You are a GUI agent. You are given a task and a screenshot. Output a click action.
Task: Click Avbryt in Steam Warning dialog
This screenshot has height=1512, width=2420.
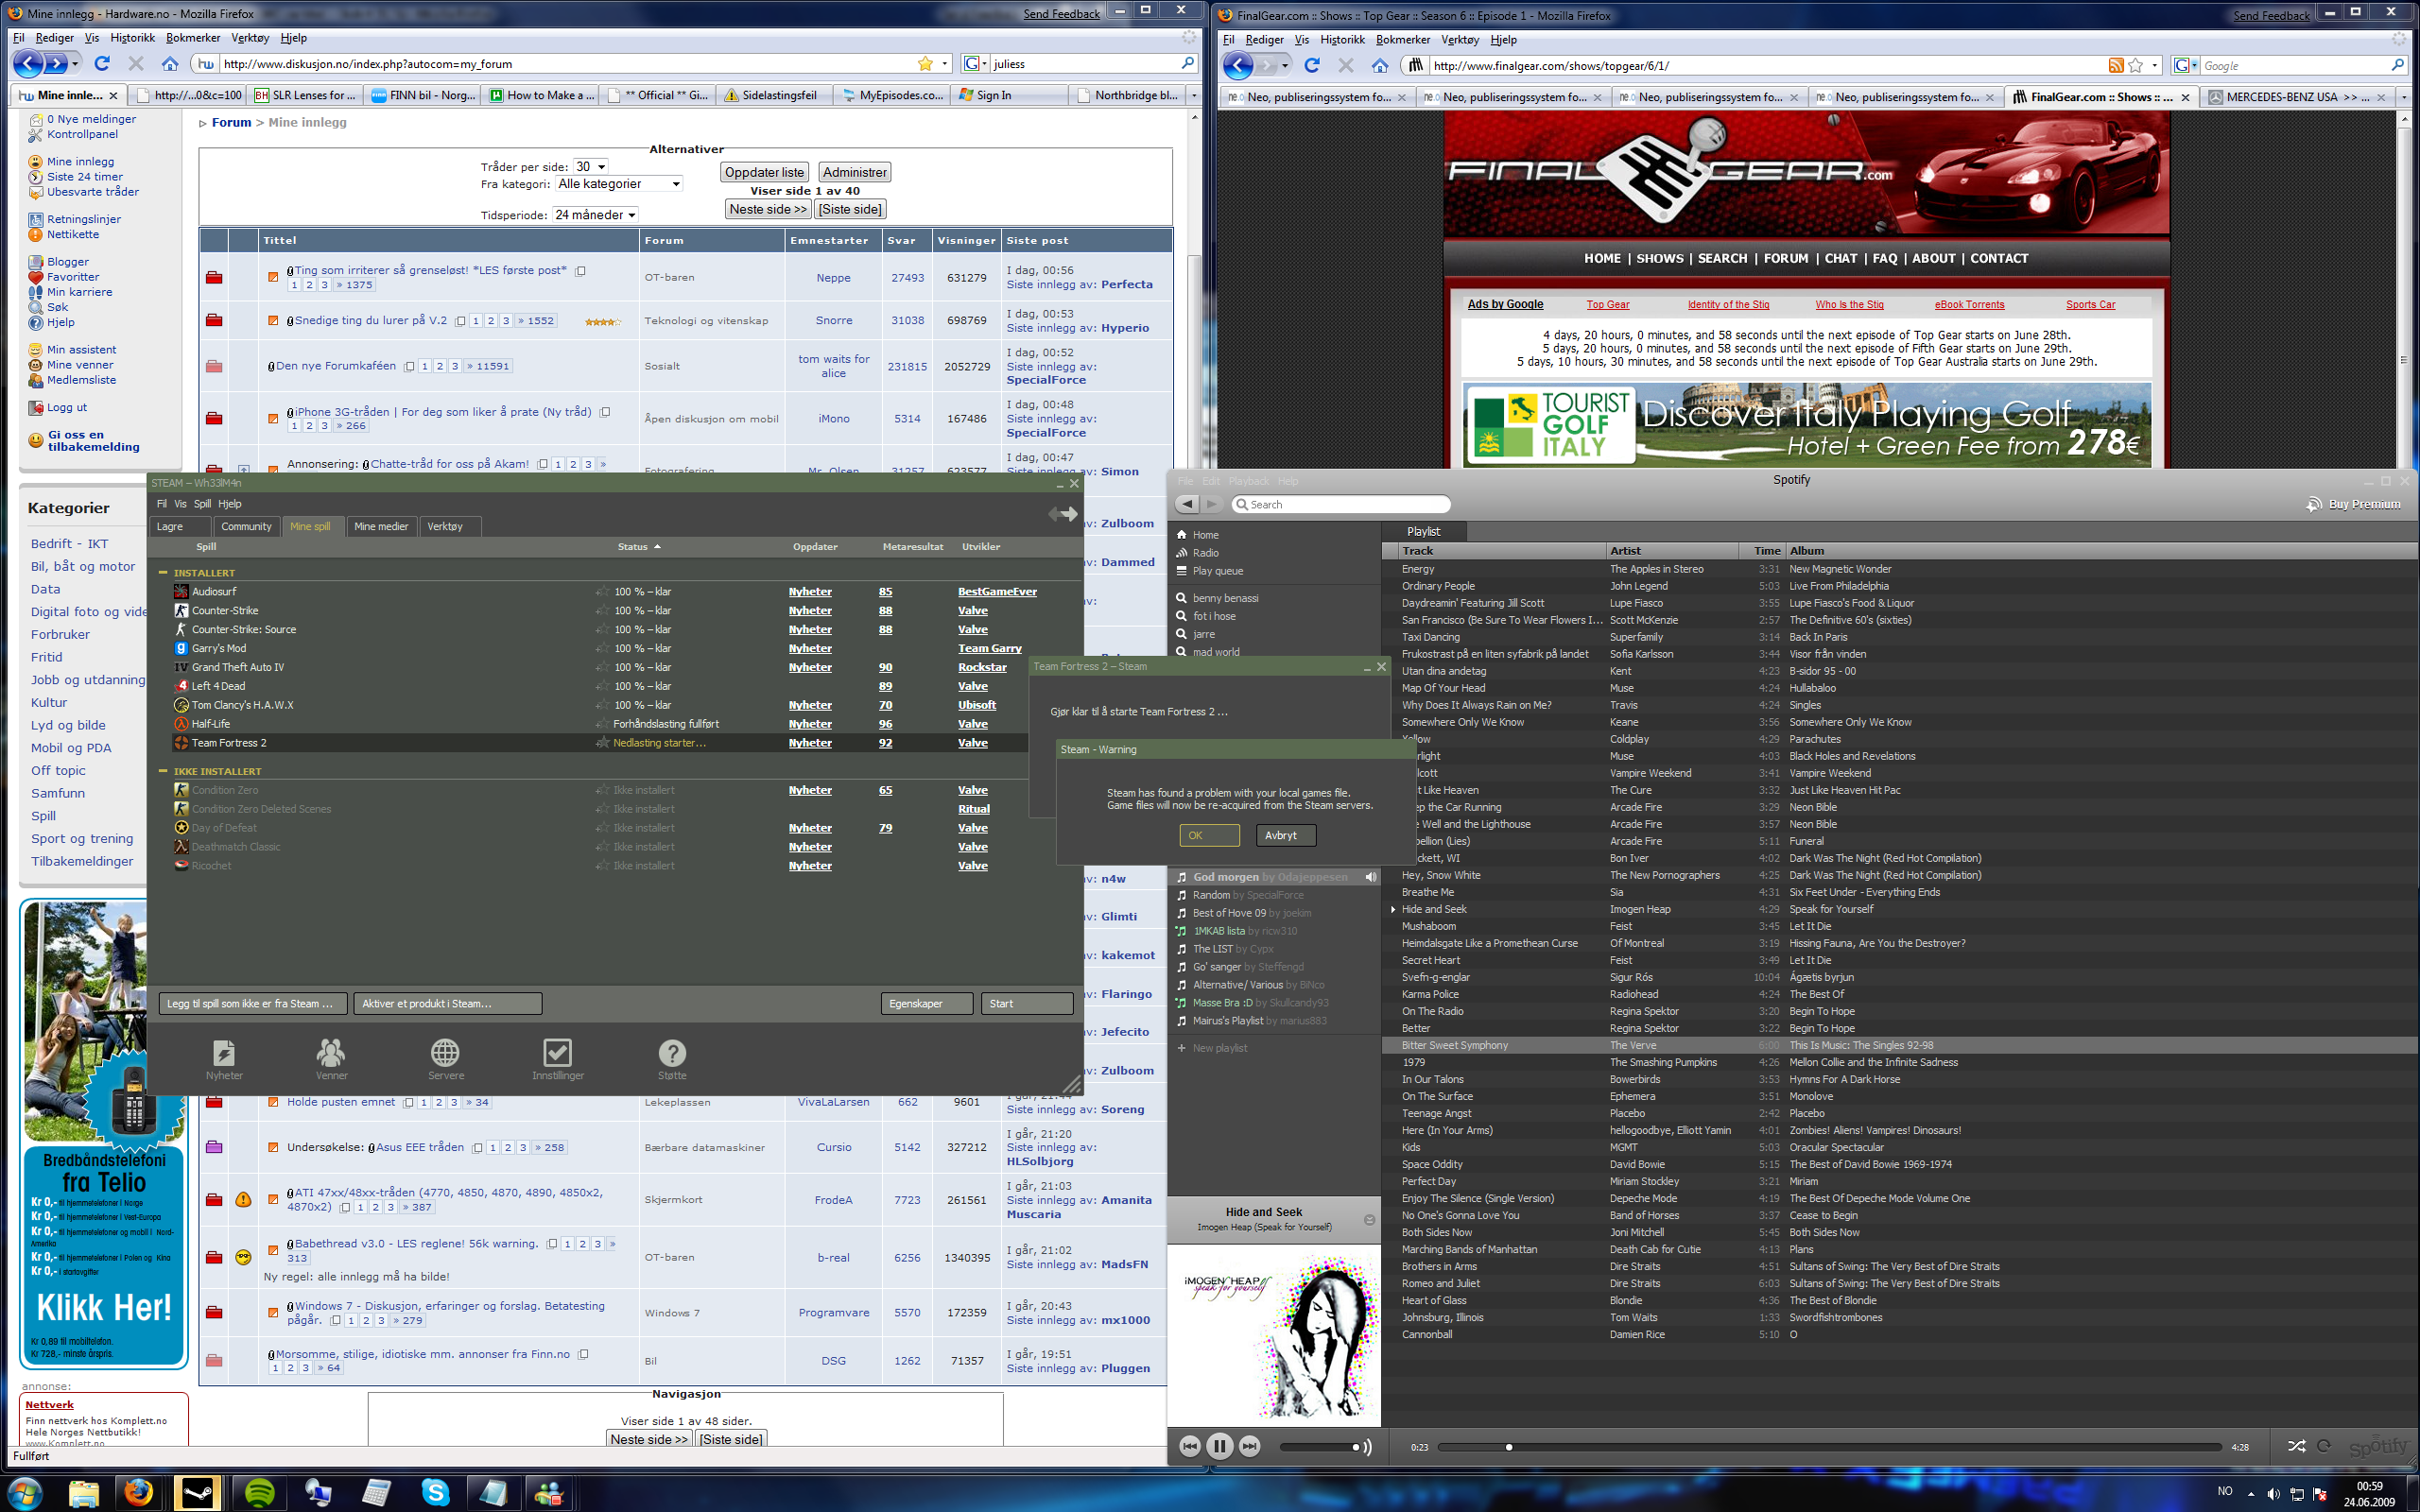1285,835
